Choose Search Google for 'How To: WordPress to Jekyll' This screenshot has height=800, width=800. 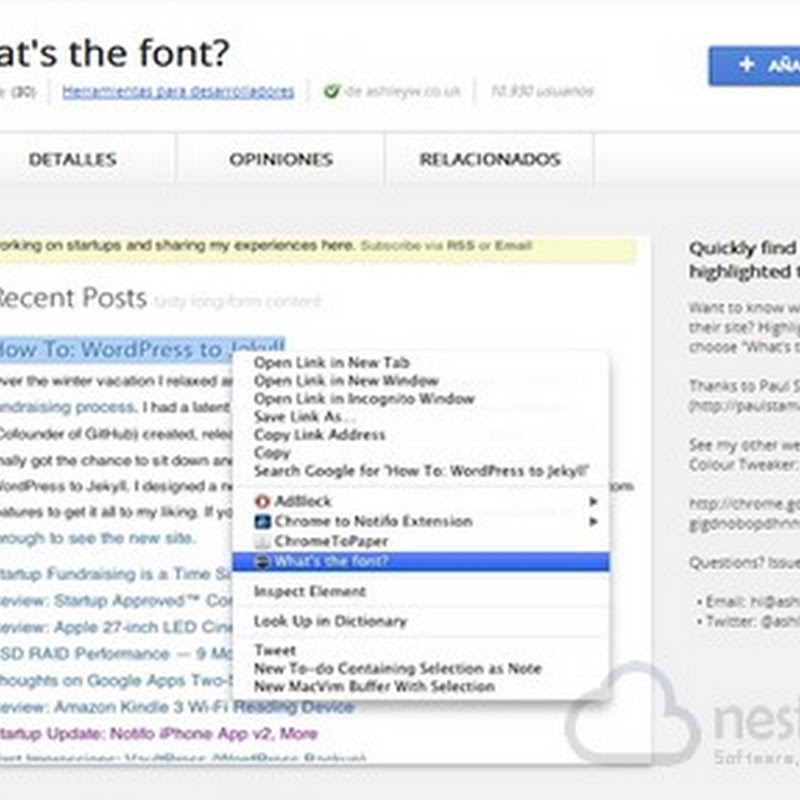(420, 471)
